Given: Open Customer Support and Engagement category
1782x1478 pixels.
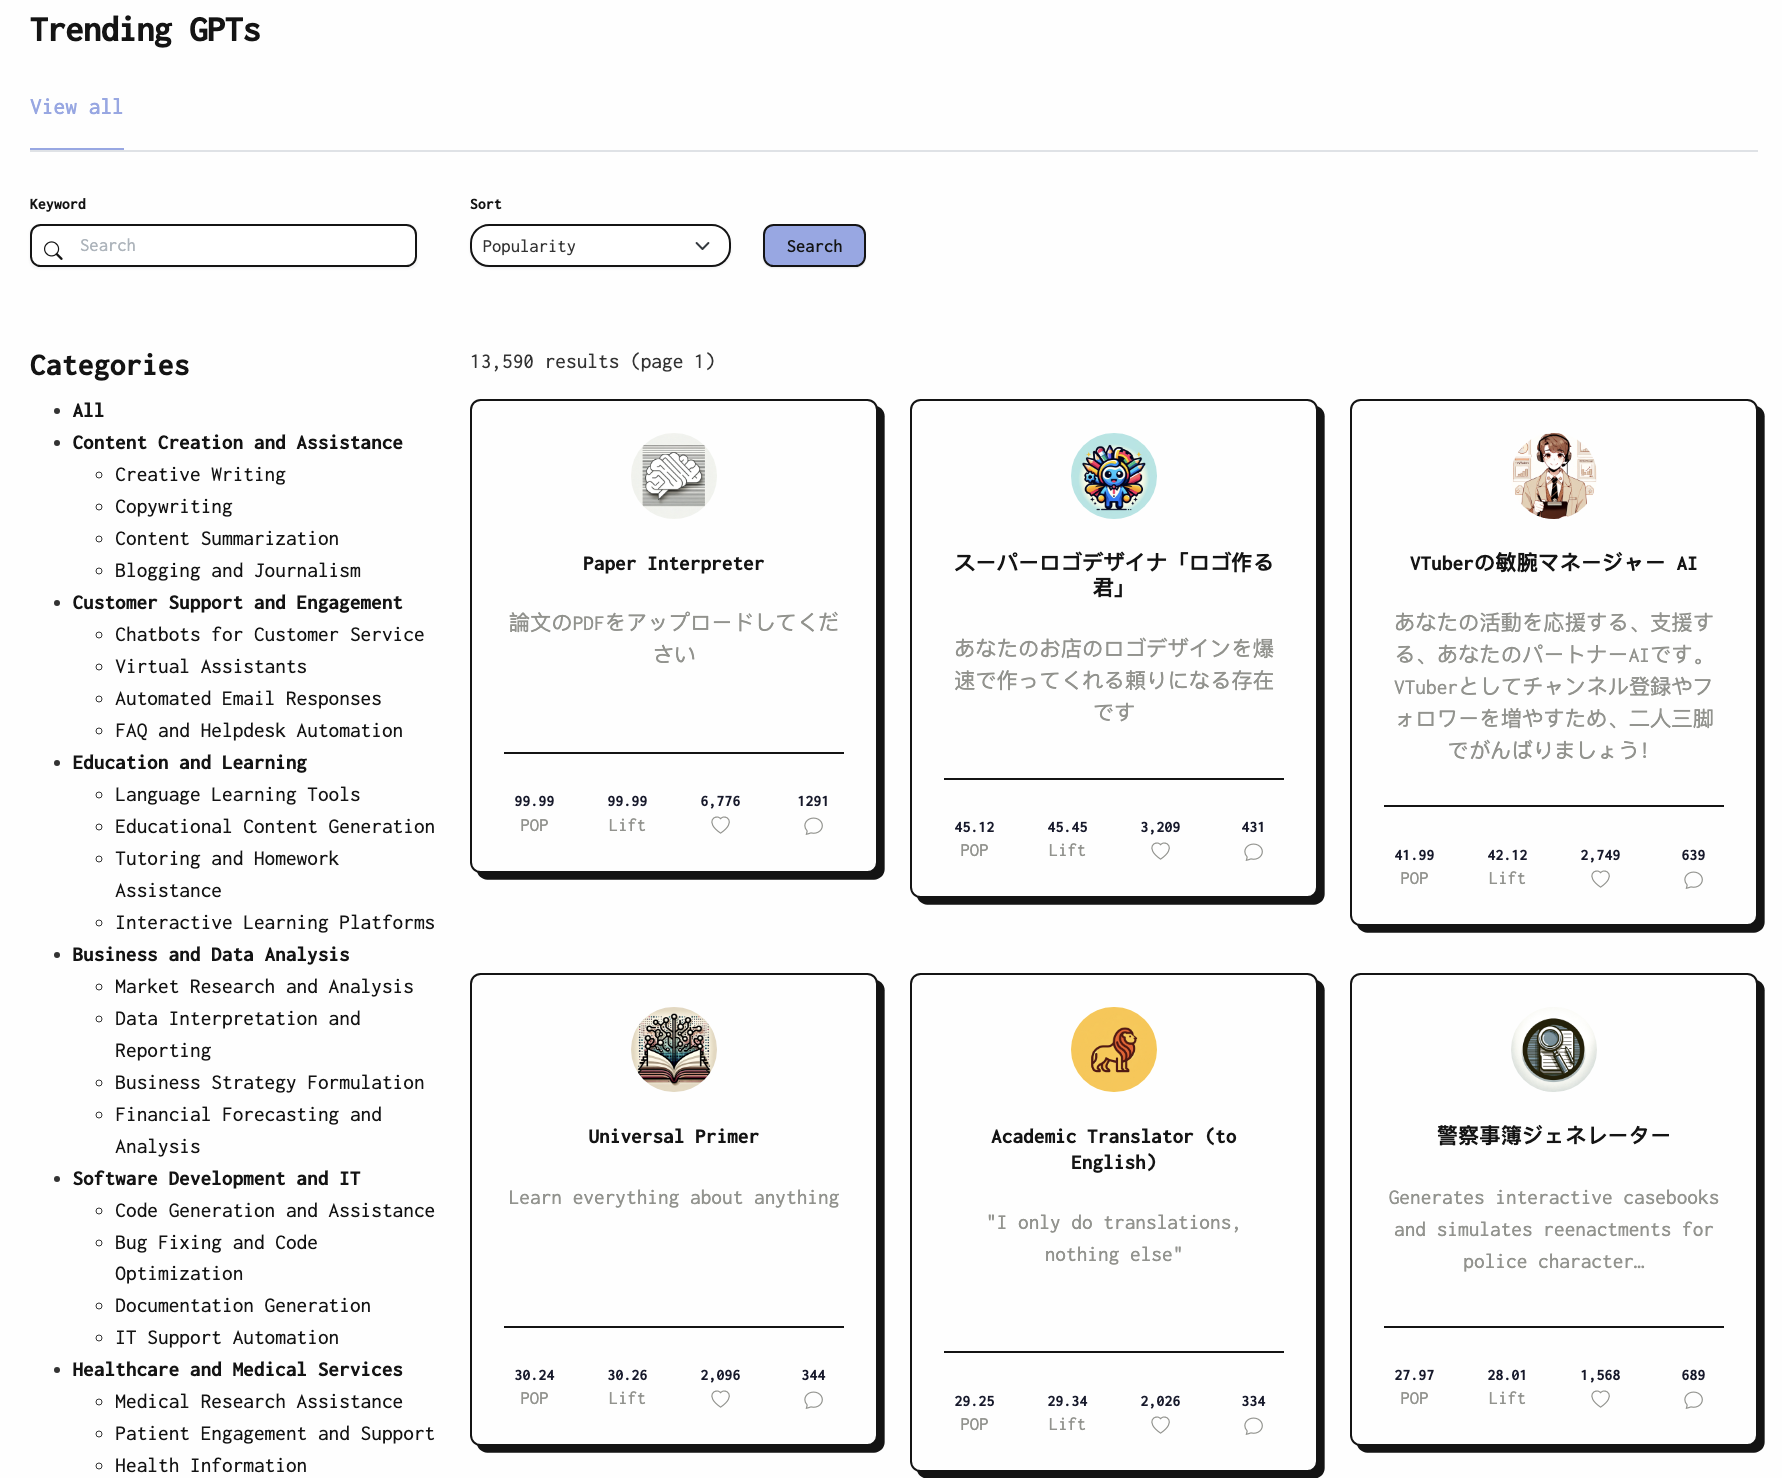Looking at the screenshot, I should [237, 602].
